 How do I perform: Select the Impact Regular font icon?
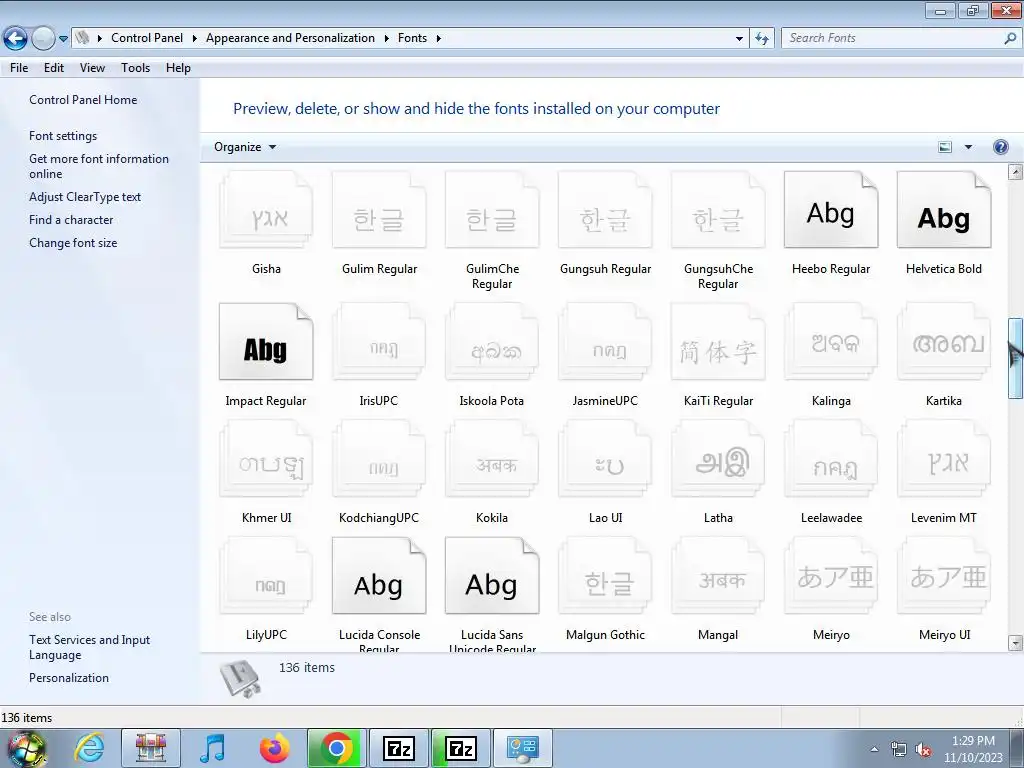266,342
